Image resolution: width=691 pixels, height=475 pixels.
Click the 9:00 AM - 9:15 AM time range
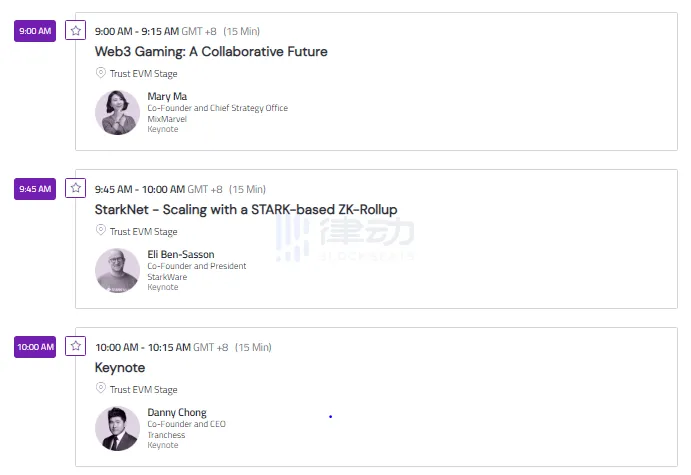(139, 31)
